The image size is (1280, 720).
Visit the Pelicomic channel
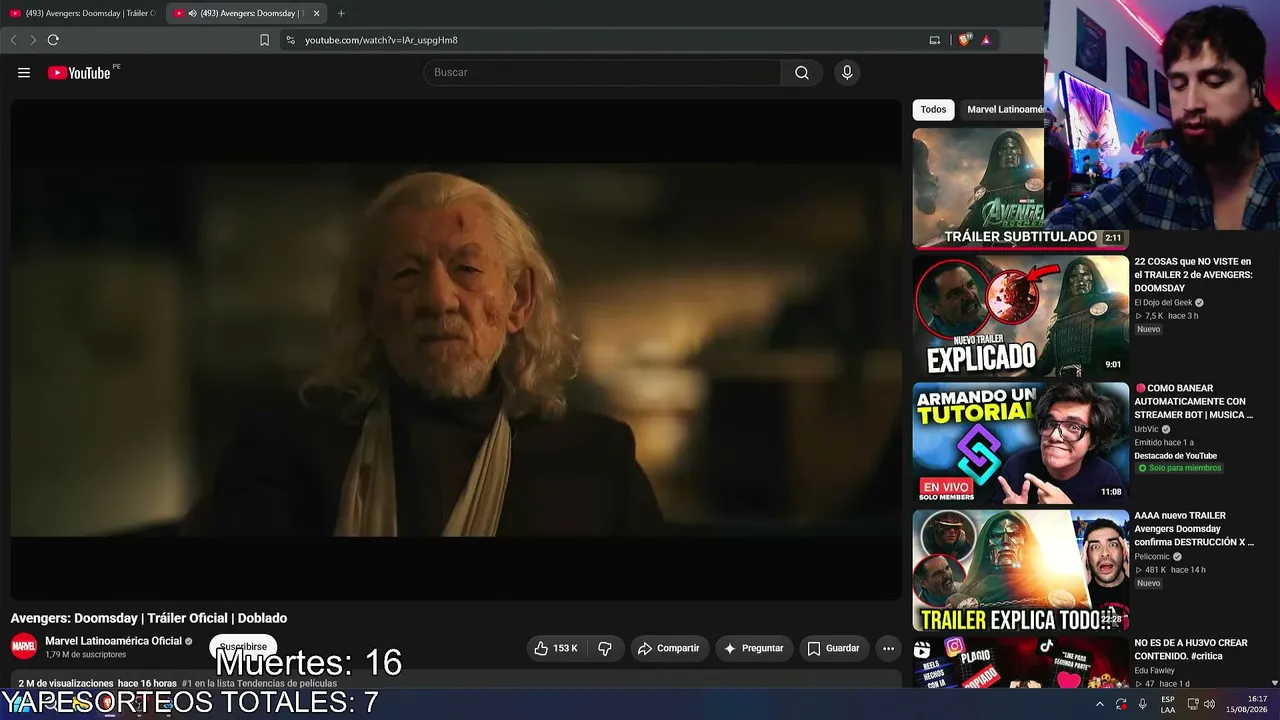pyautogui.click(x=1152, y=556)
